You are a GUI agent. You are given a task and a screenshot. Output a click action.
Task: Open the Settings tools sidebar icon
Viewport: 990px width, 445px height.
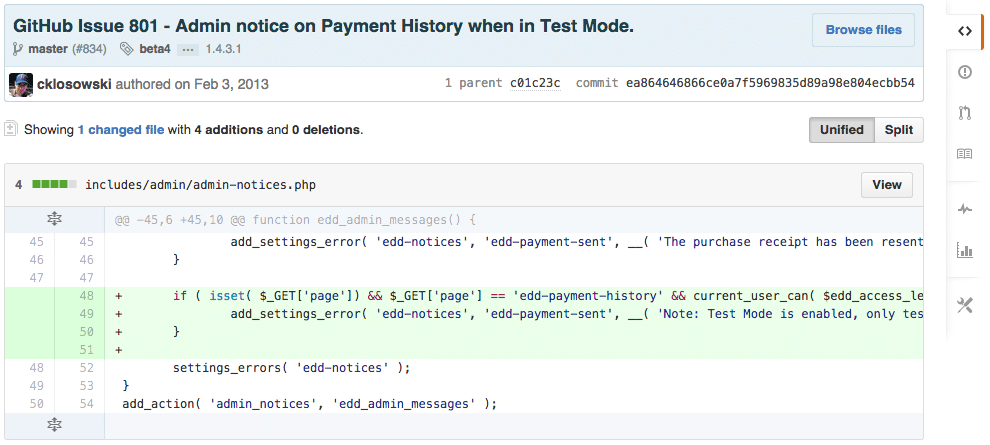964,306
